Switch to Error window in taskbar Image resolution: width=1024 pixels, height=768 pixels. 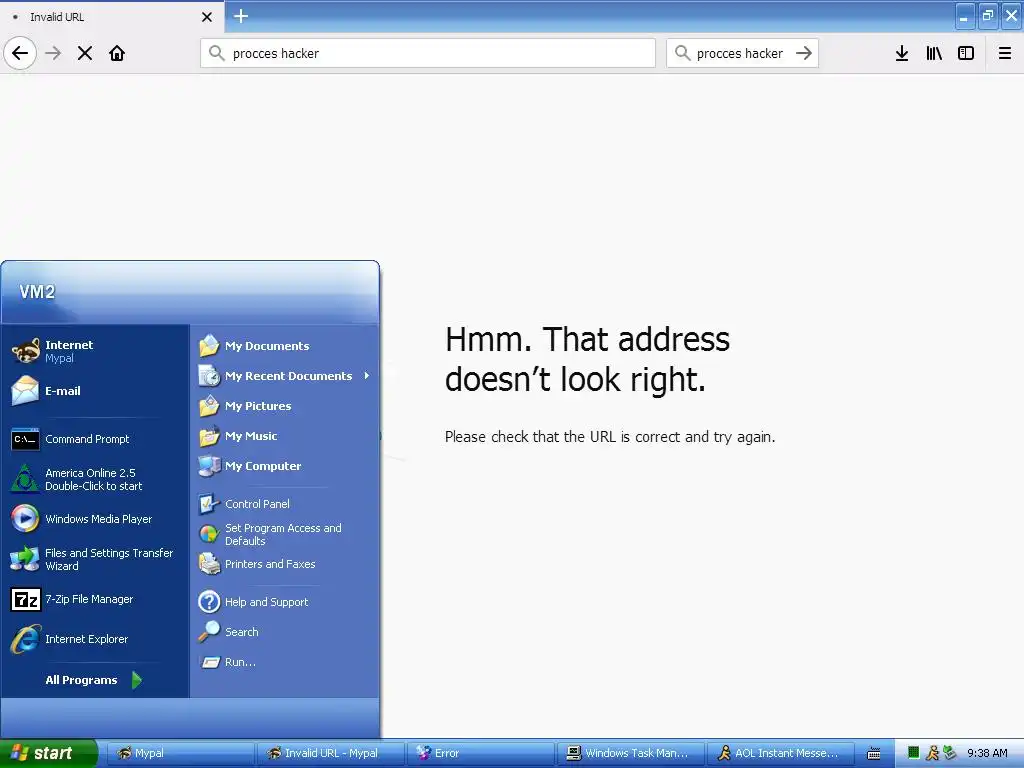(x=480, y=753)
